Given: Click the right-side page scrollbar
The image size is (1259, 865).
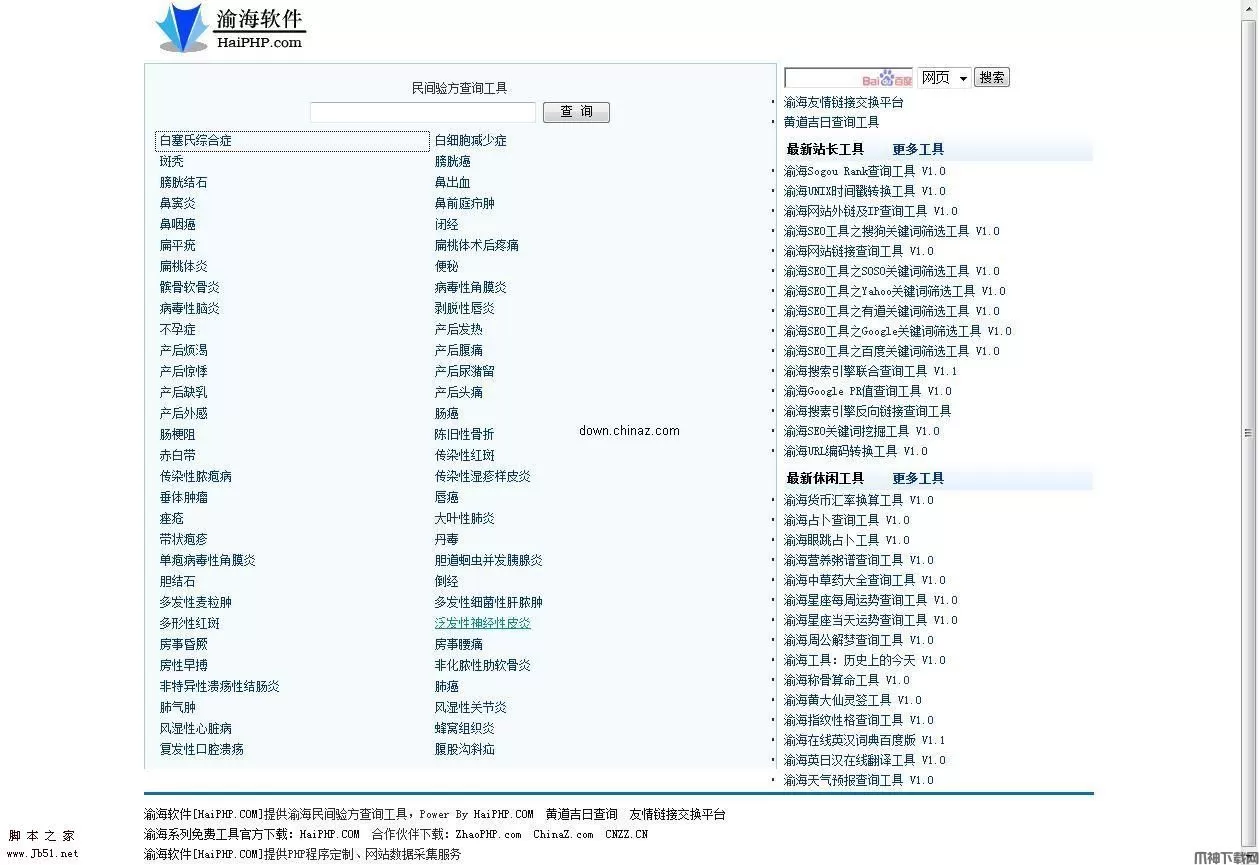Looking at the screenshot, I should [x=1247, y=432].
